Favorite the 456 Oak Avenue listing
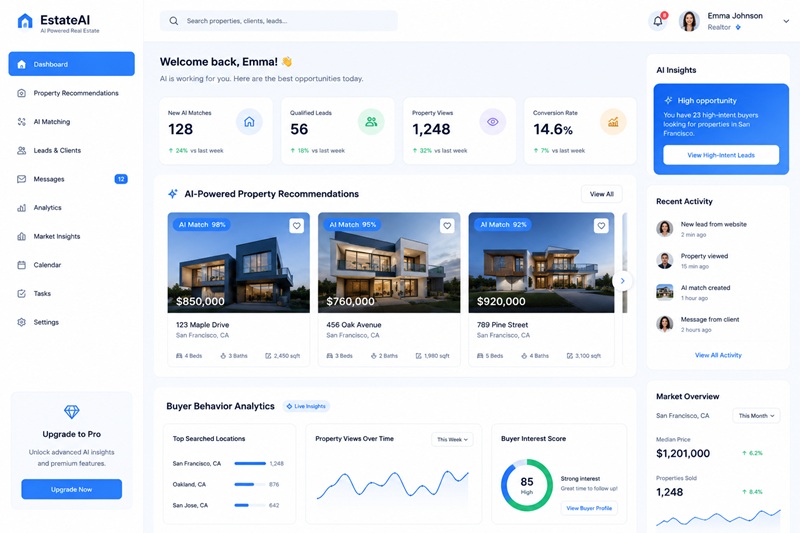The width and height of the screenshot is (800, 533). [447, 225]
